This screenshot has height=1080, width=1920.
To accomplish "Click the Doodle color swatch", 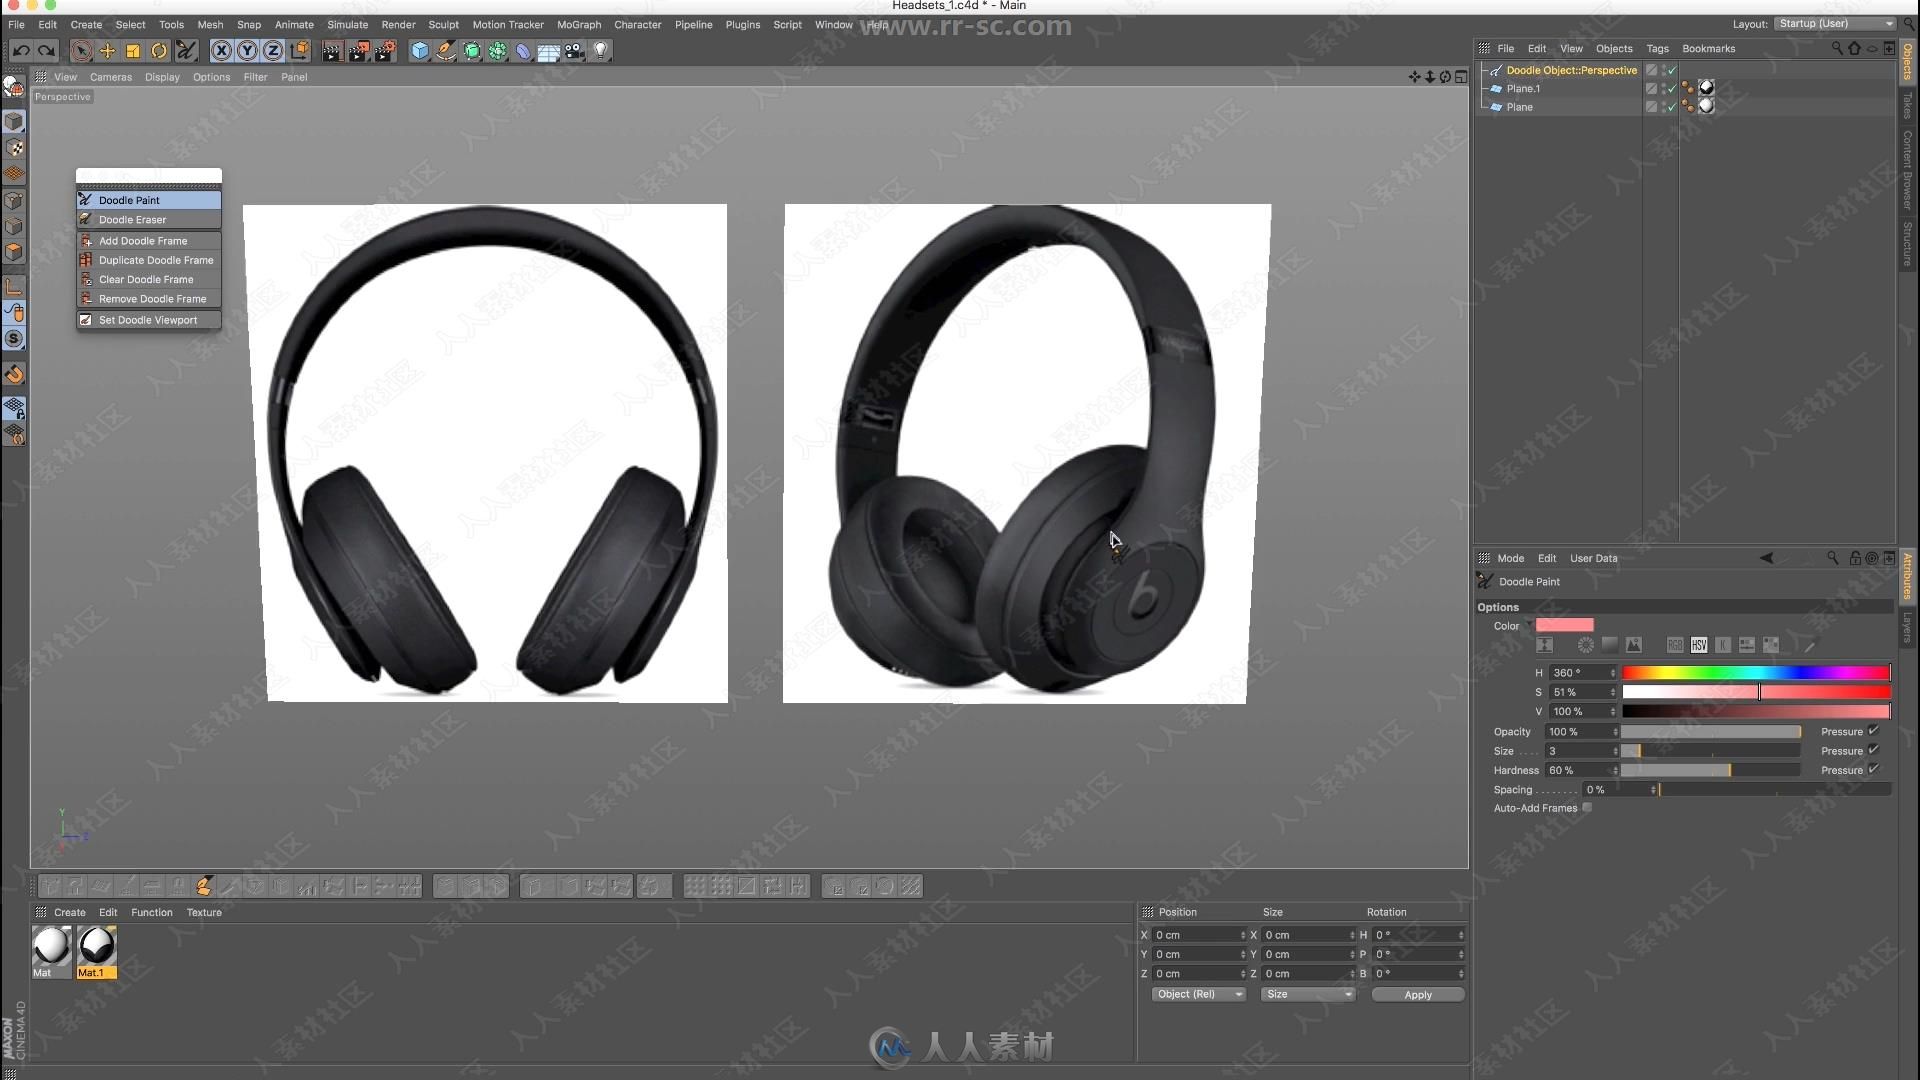I will [x=1564, y=625].
